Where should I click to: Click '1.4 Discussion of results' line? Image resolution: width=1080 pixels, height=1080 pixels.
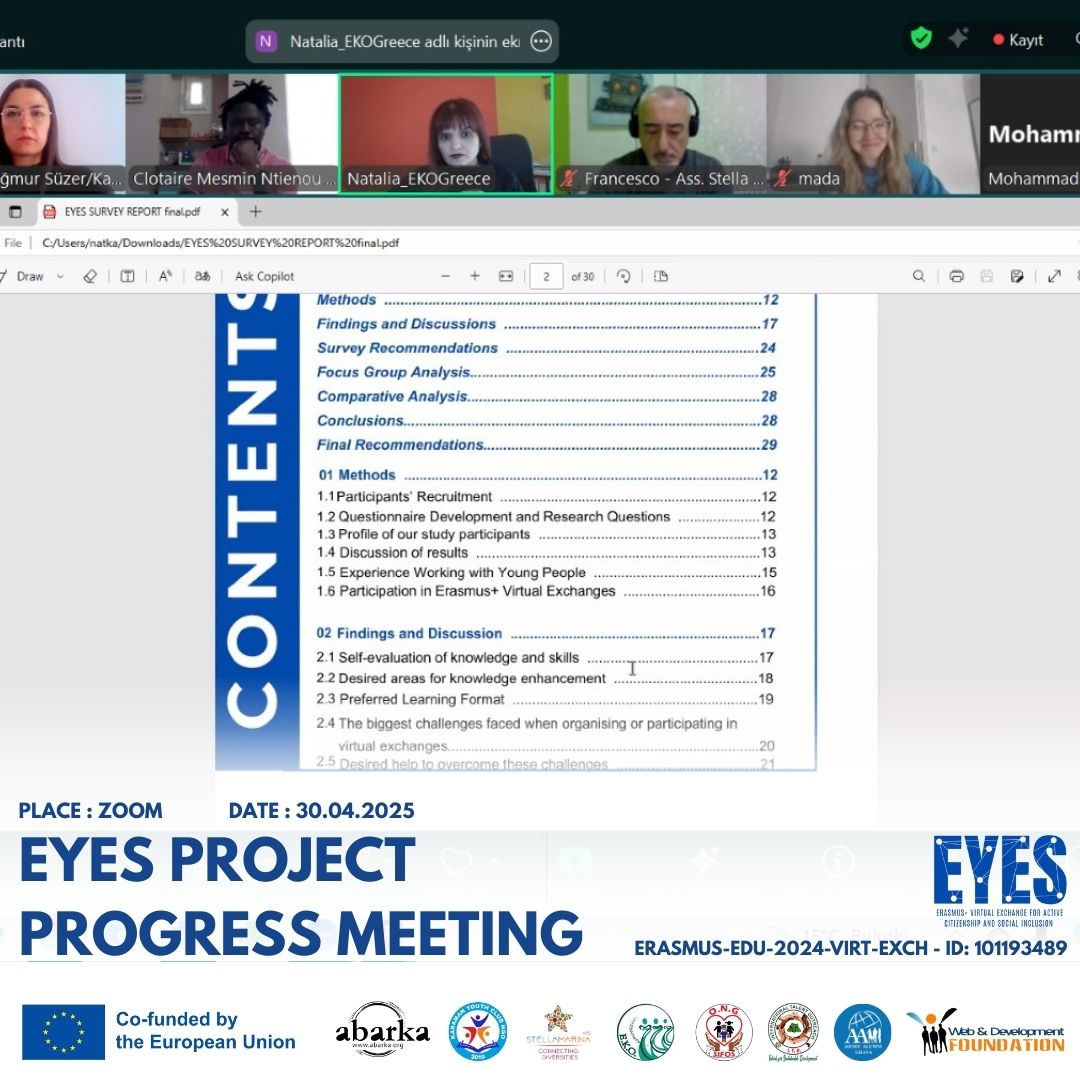click(x=547, y=552)
